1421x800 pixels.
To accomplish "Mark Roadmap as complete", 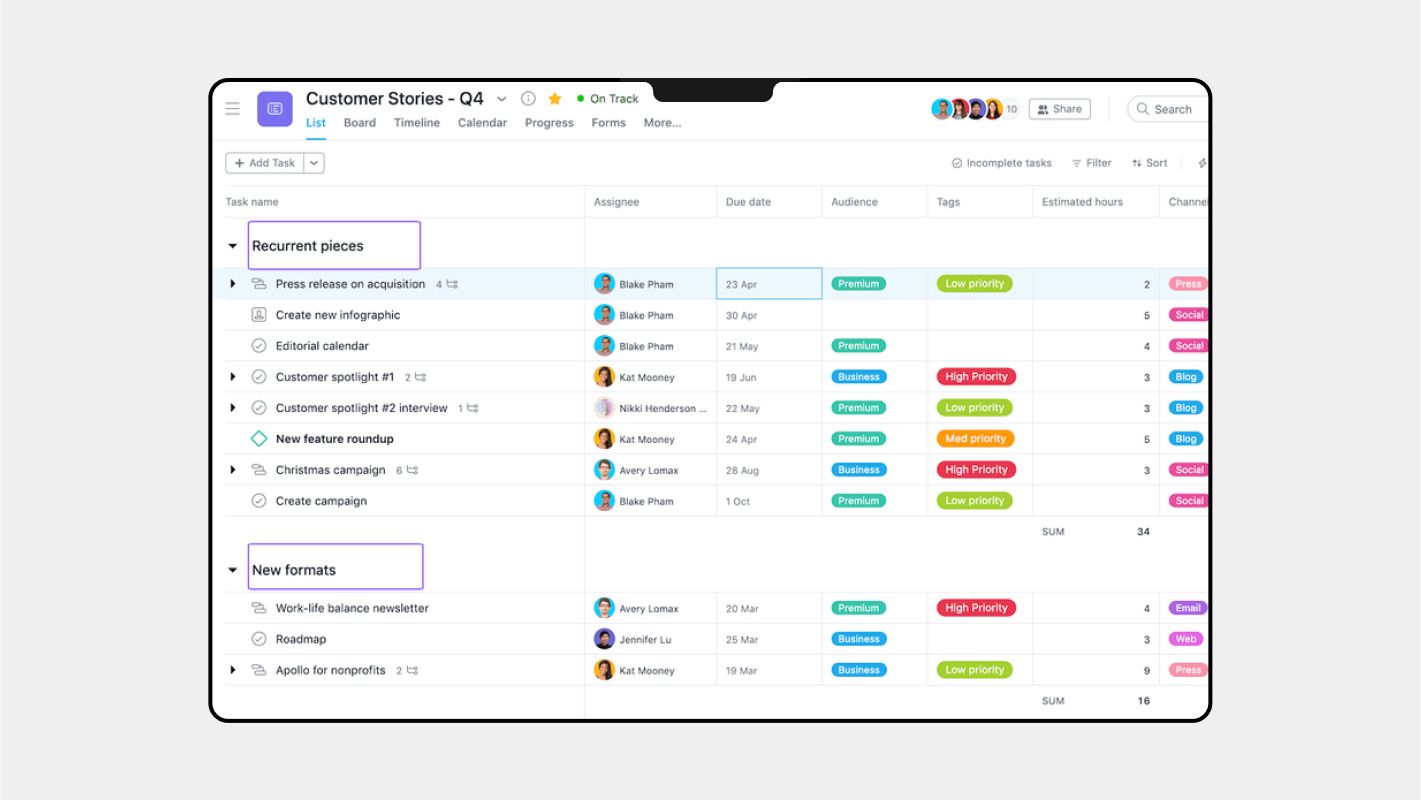I will click(258, 638).
